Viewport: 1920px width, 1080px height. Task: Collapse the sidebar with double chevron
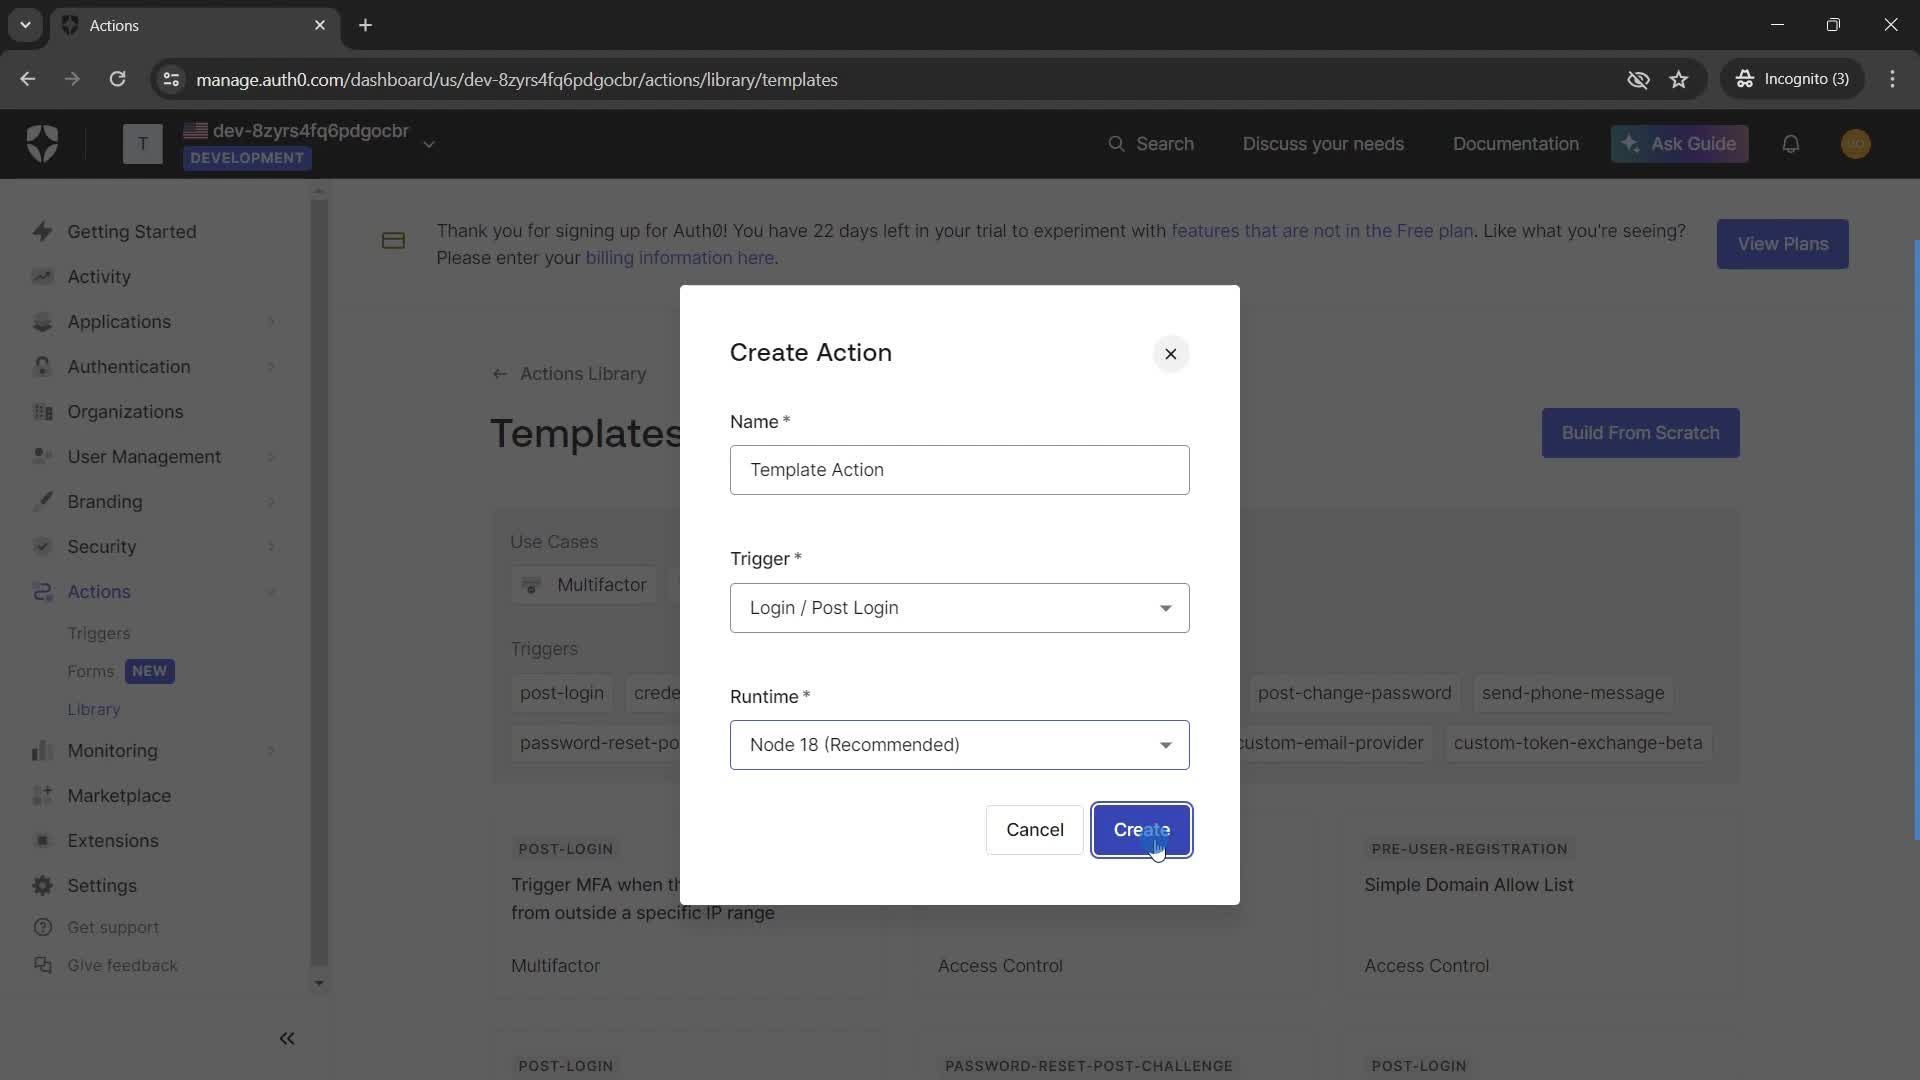click(287, 1039)
